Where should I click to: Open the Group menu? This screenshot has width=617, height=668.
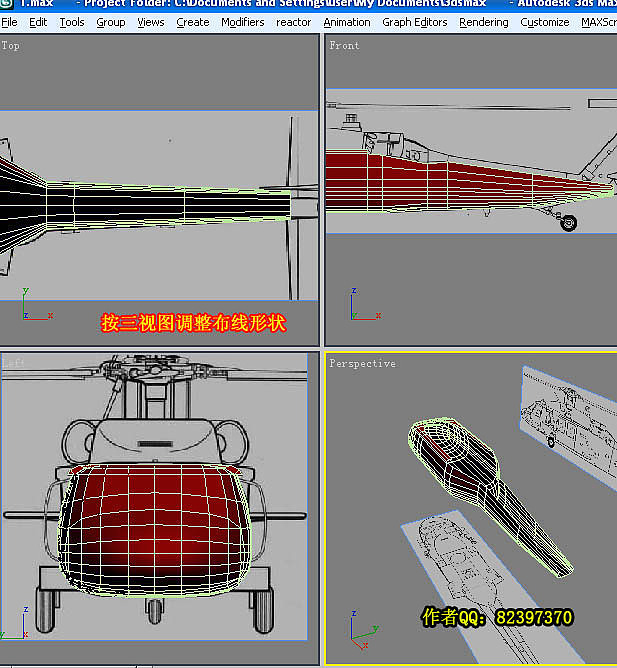pyautogui.click(x=111, y=22)
